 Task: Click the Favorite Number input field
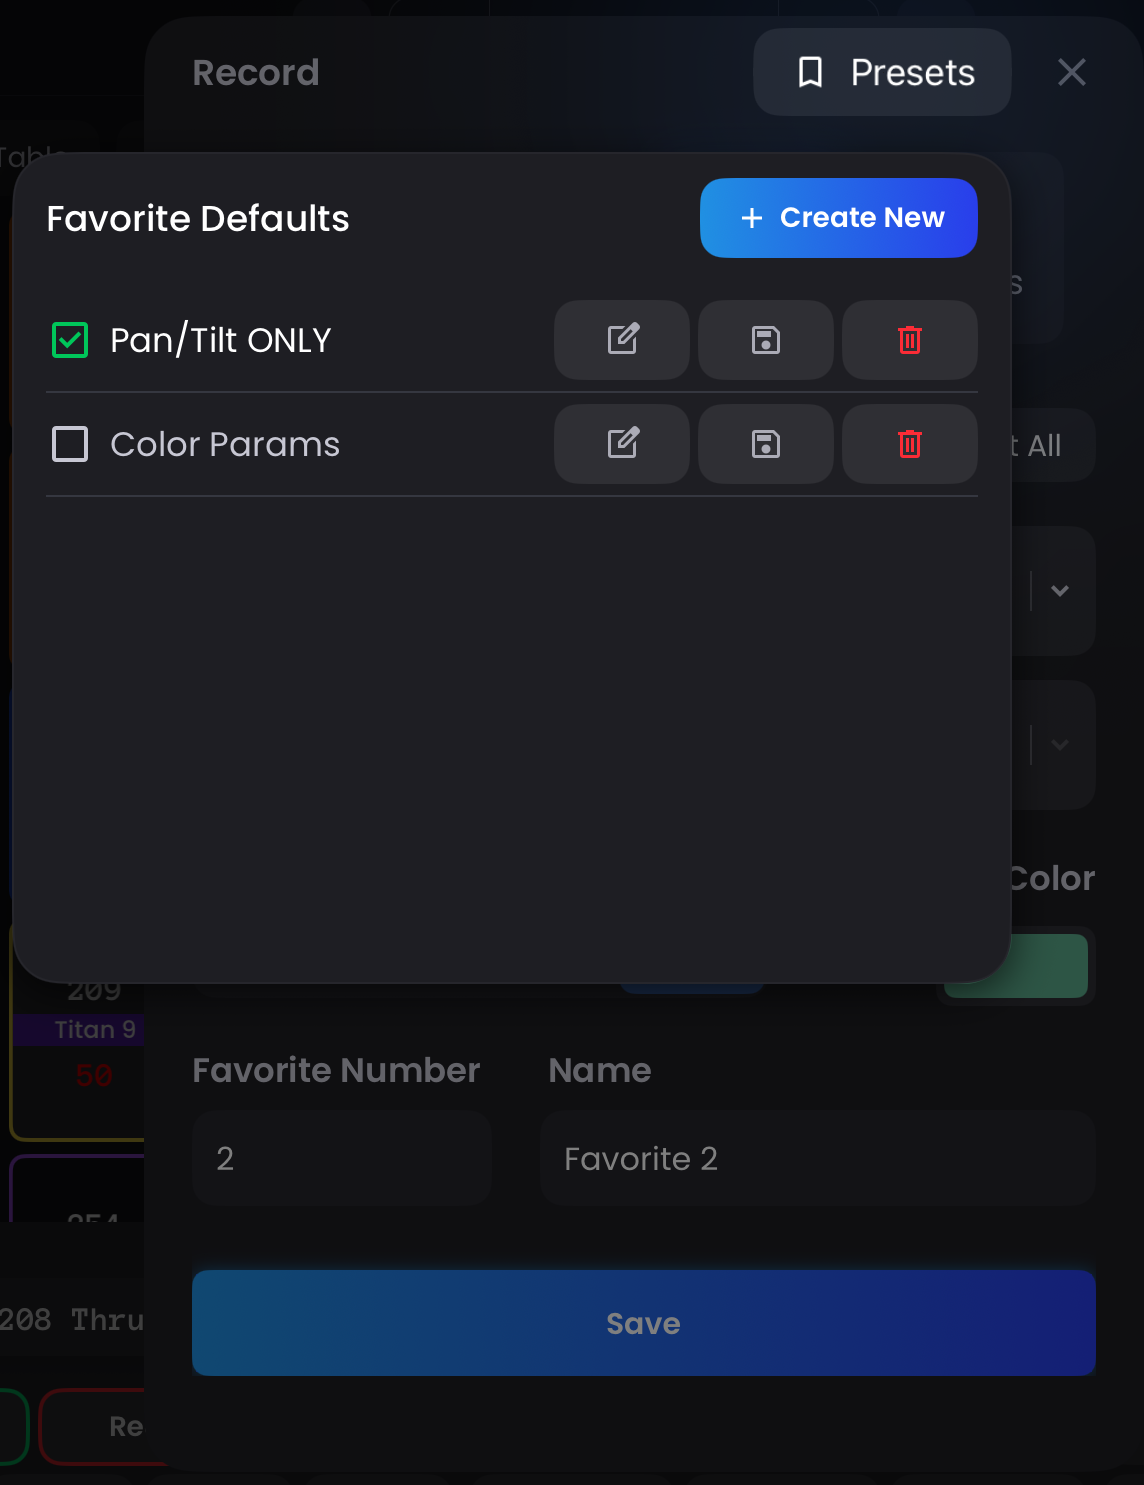(x=341, y=1158)
